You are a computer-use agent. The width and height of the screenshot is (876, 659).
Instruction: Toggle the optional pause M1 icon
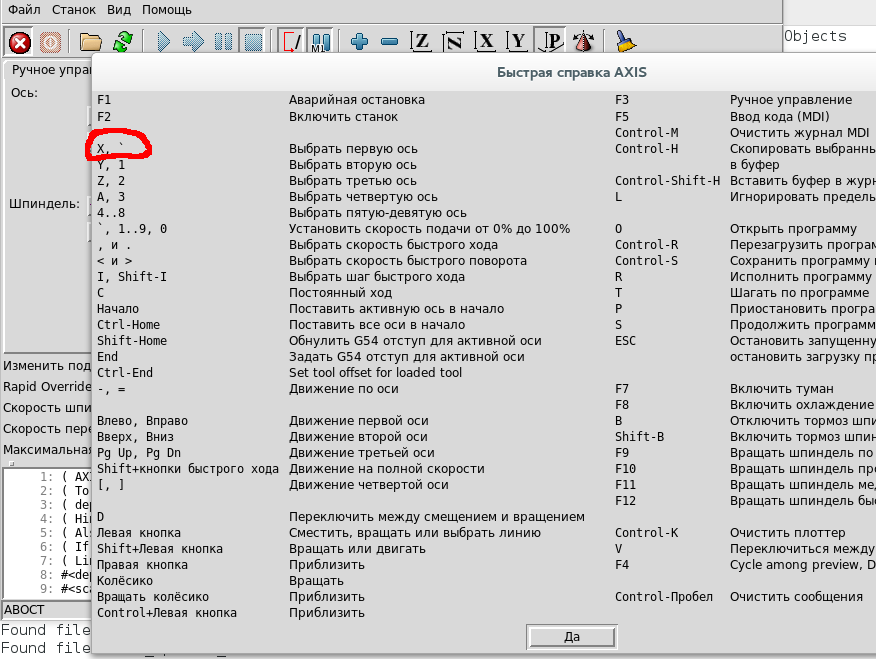pos(320,42)
